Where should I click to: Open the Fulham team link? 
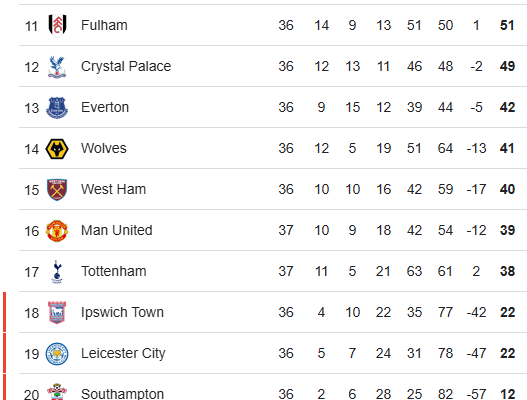click(104, 25)
